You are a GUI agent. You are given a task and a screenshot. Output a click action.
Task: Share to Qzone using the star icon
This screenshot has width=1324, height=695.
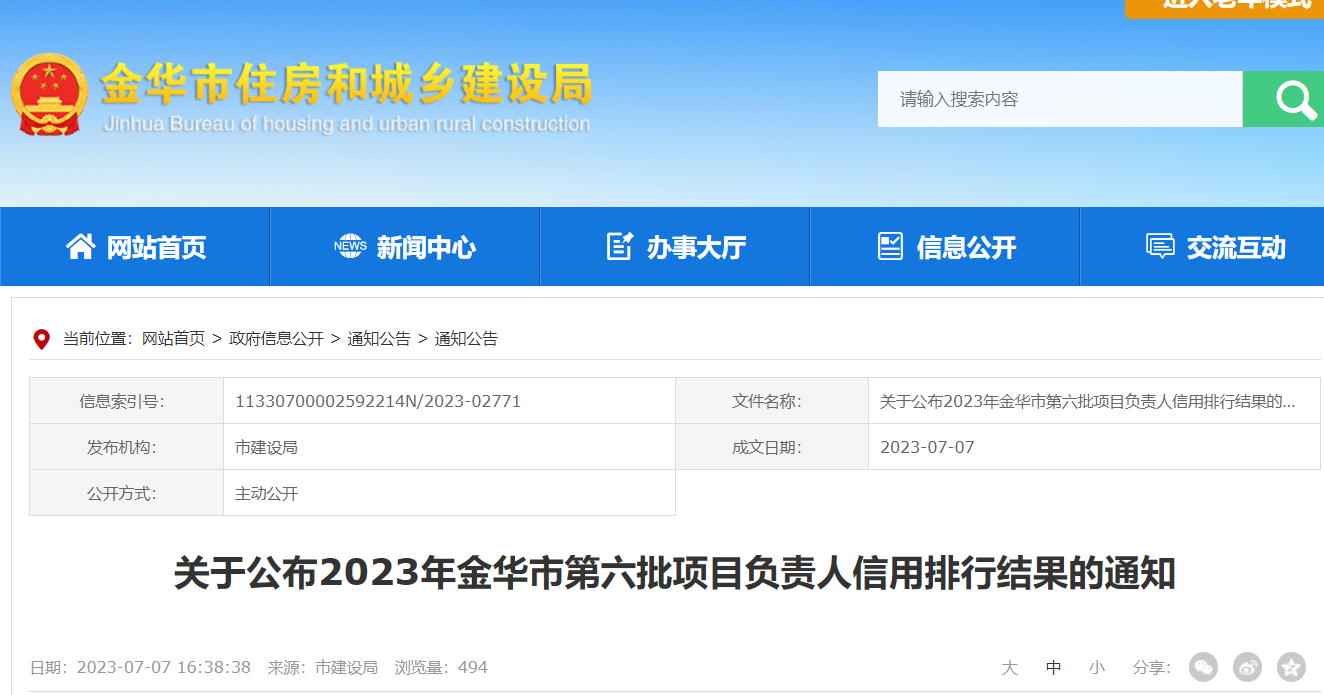pos(1289,667)
